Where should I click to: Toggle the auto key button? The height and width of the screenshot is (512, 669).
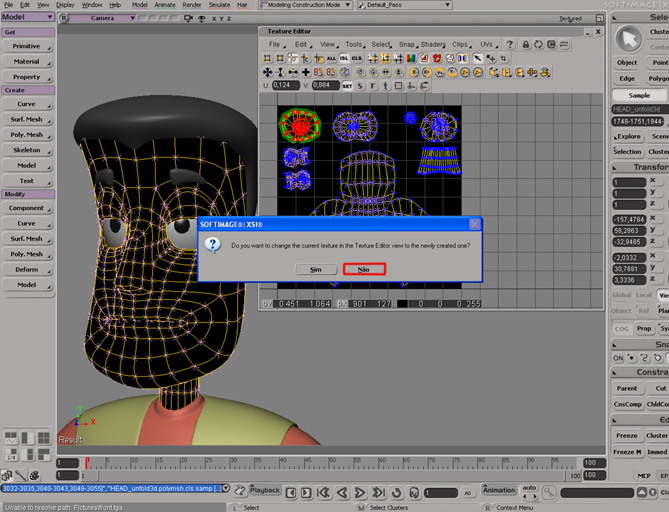529,489
